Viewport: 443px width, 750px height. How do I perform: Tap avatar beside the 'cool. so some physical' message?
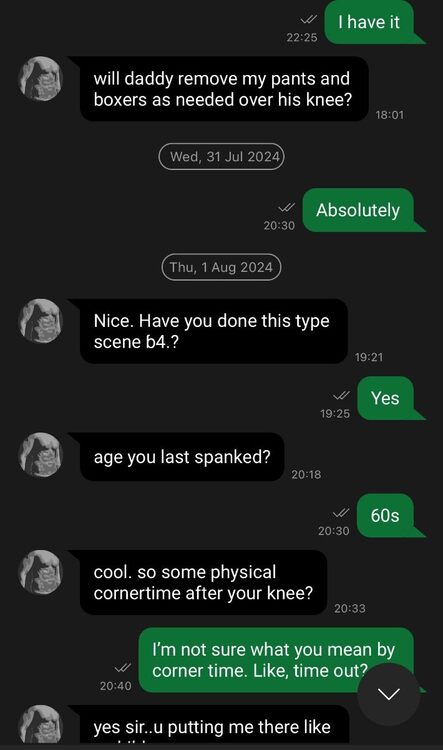[41, 573]
